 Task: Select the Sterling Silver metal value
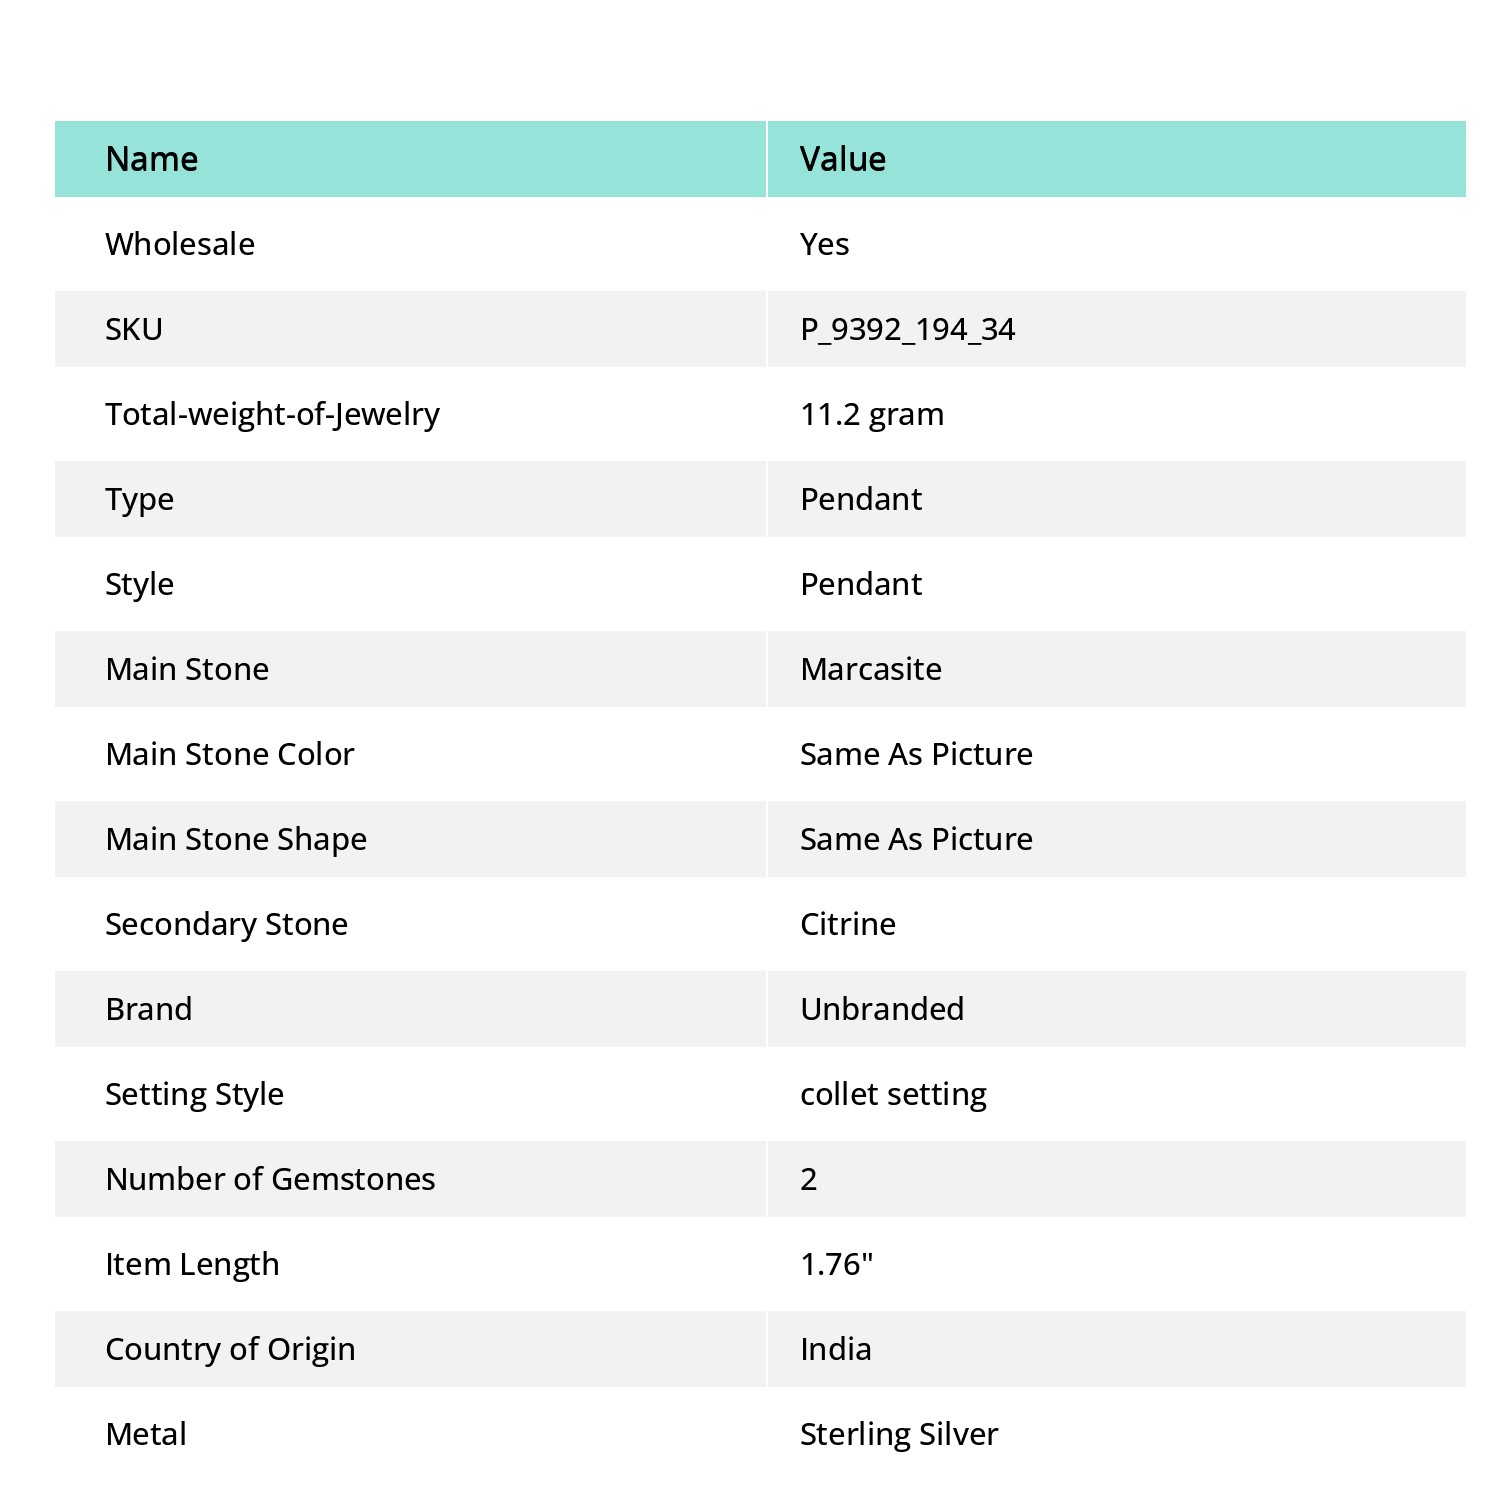tap(899, 1435)
